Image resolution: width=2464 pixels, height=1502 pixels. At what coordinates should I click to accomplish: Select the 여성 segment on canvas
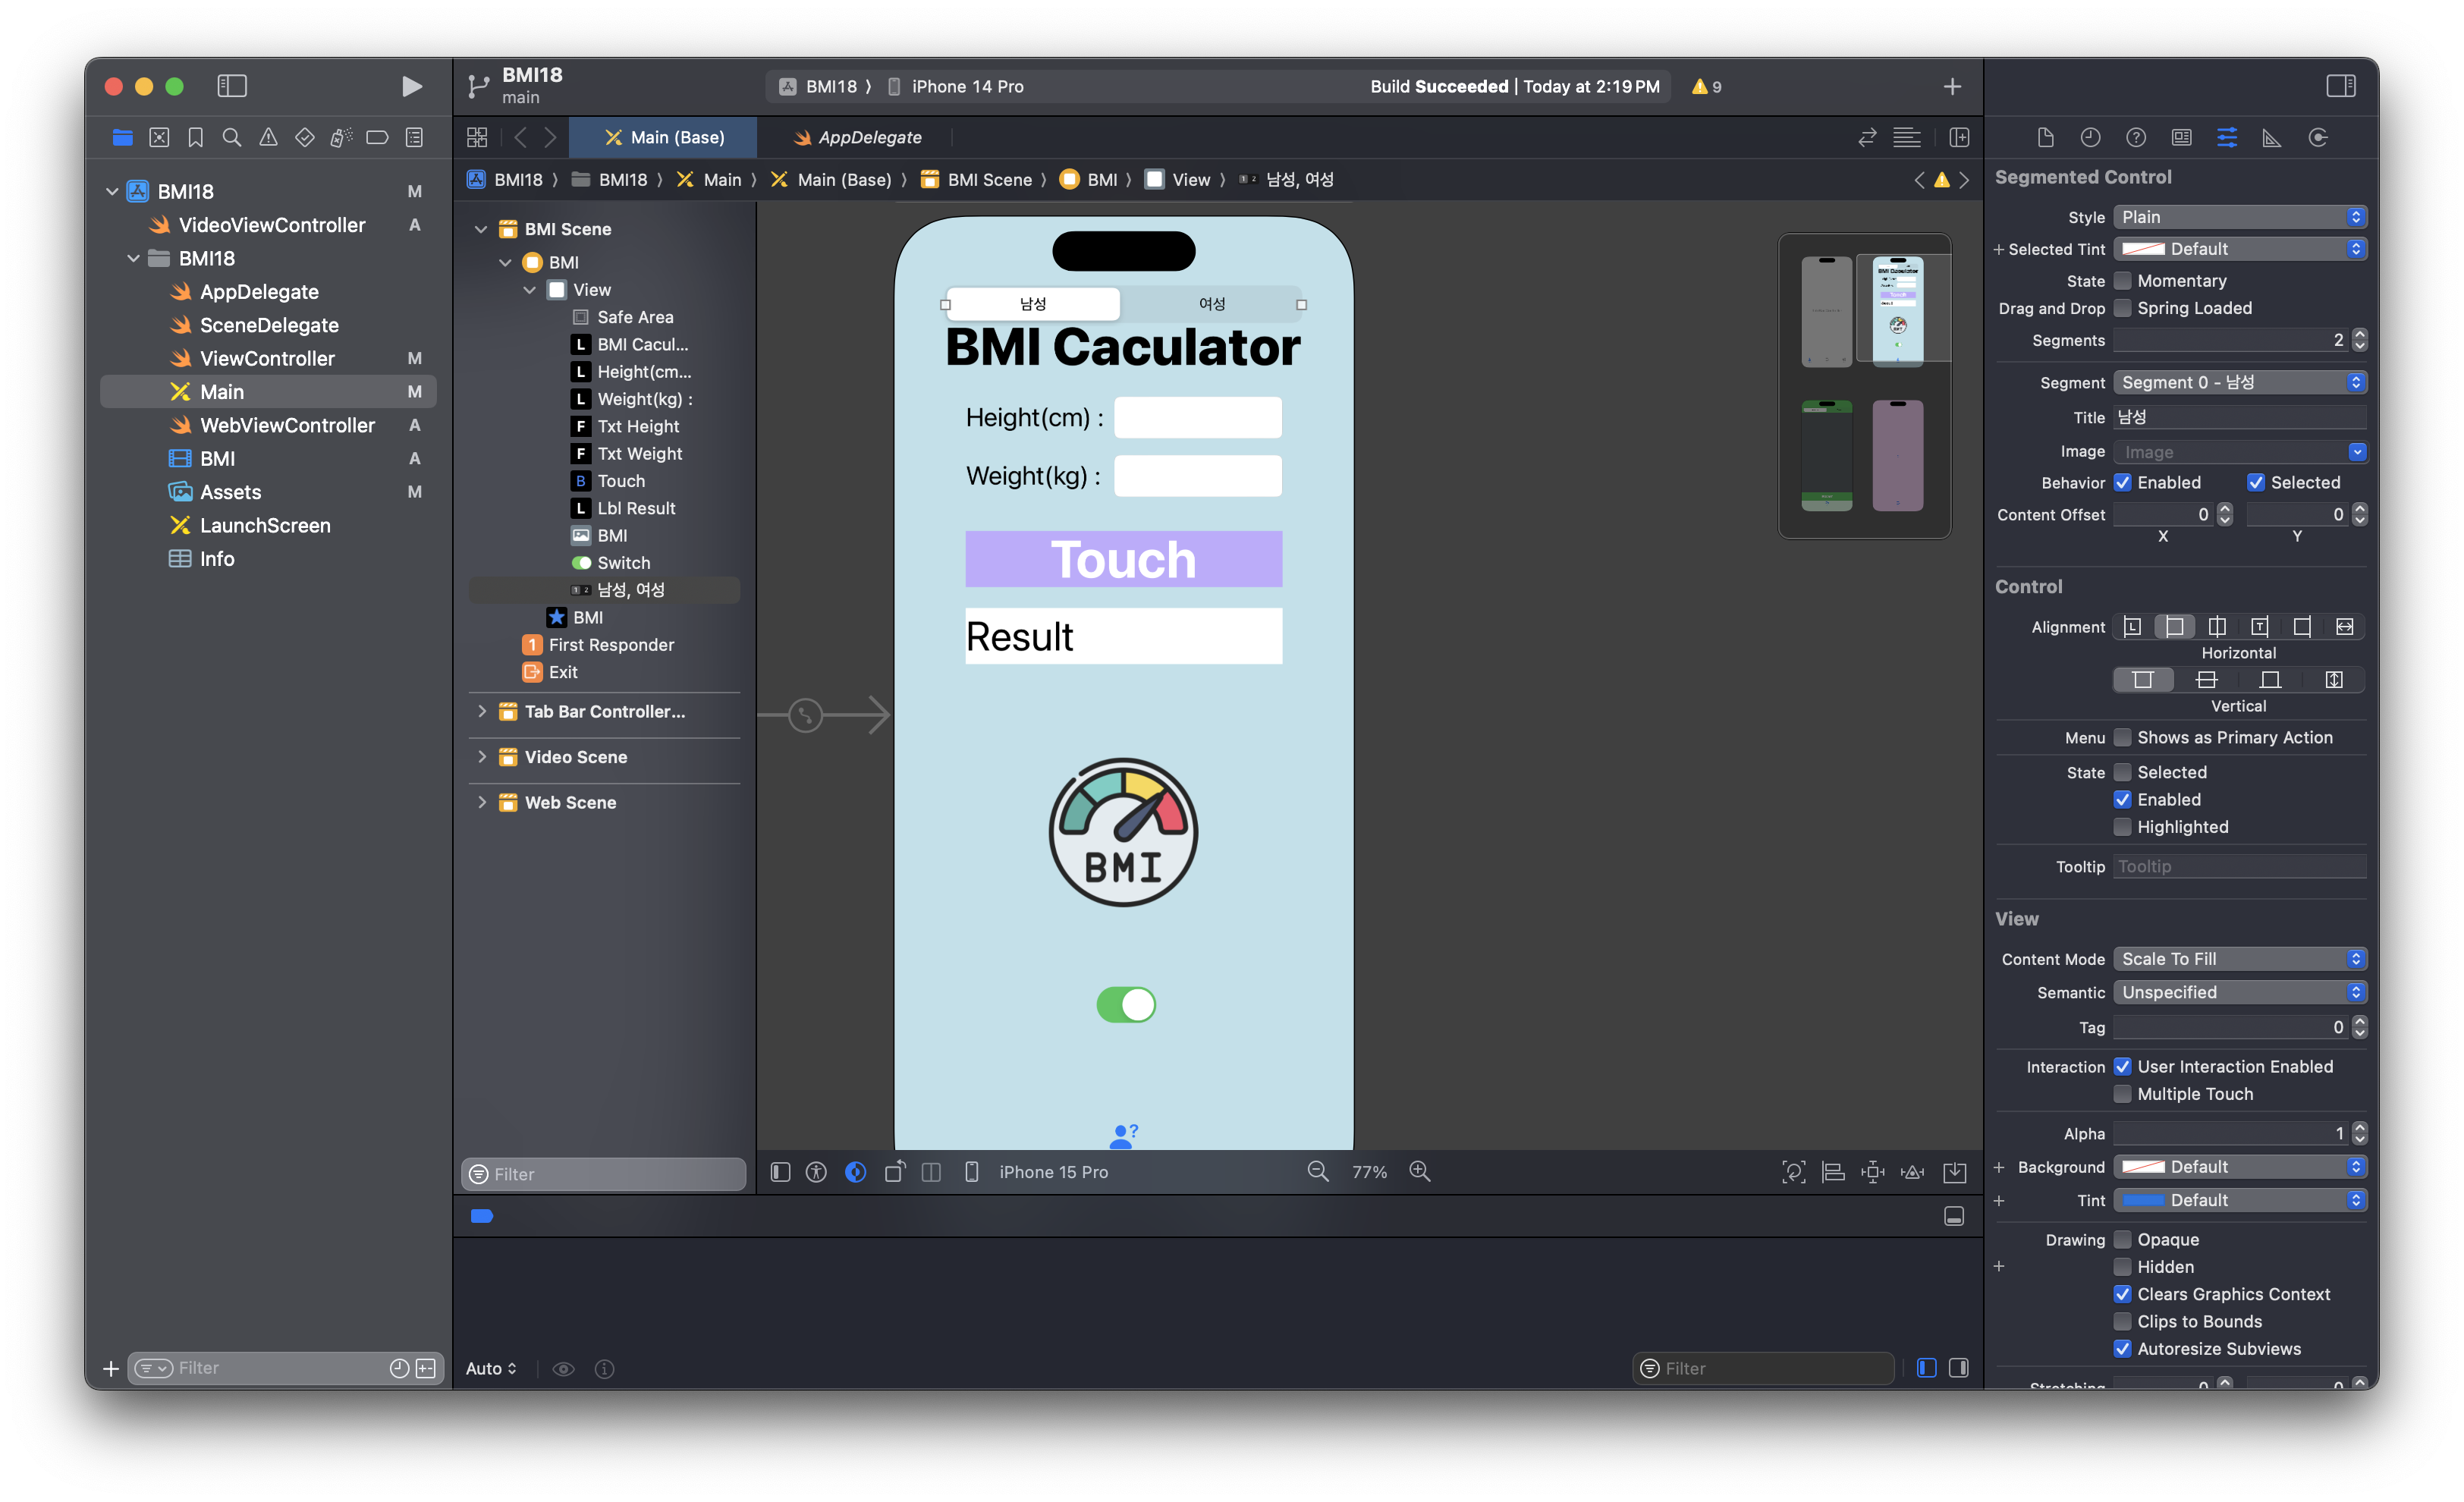click(x=1211, y=304)
